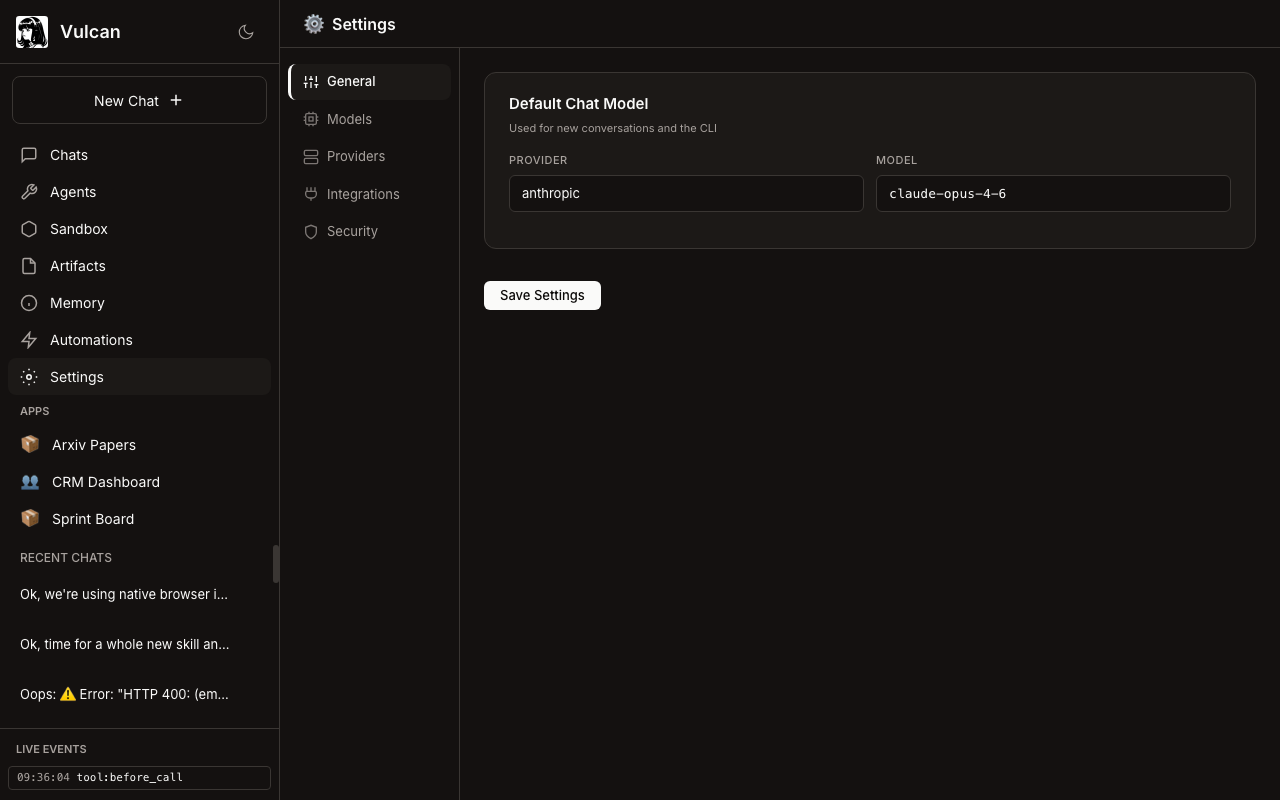Toggle dark mode with the moon icon

(x=246, y=32)
